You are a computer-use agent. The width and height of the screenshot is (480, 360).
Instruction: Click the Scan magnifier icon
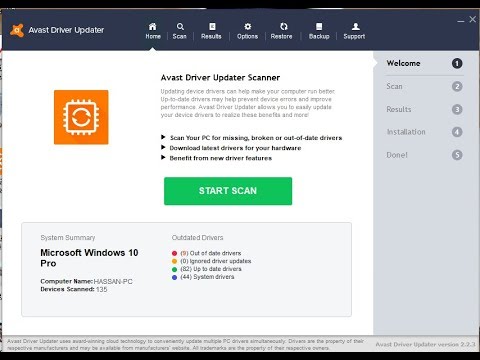(180, 26)
